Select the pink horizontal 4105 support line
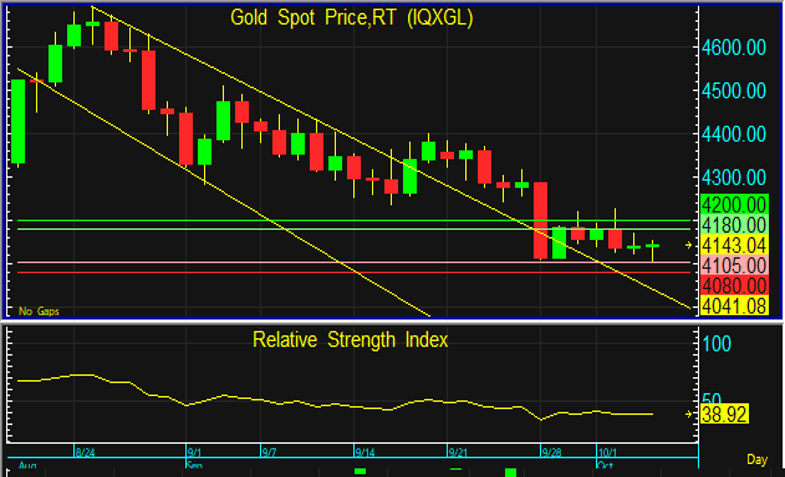785x477 pixels. point(353,262)
